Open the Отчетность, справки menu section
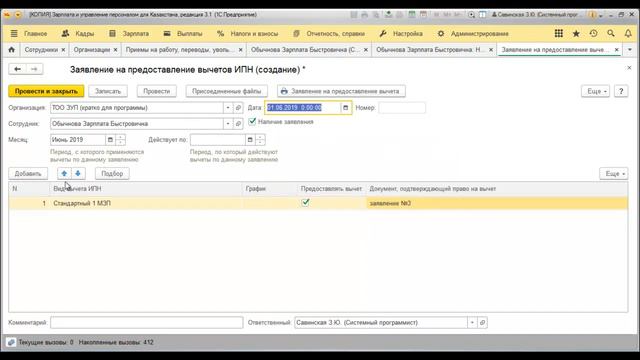Screen dimensions: 640x360 tap(336, 33)
